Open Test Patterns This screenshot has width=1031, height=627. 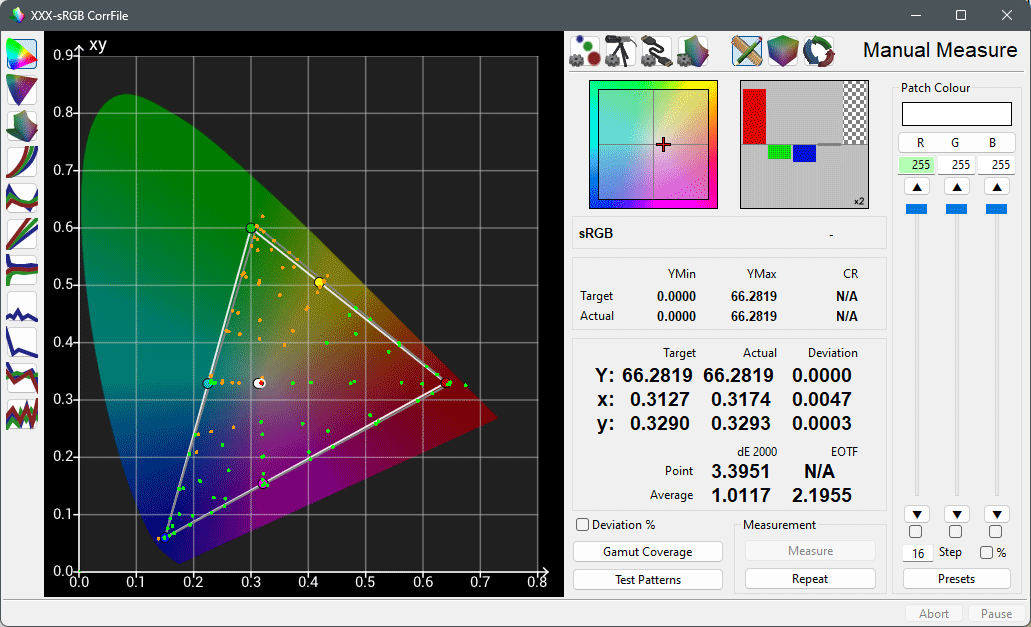tap(648, 579)
